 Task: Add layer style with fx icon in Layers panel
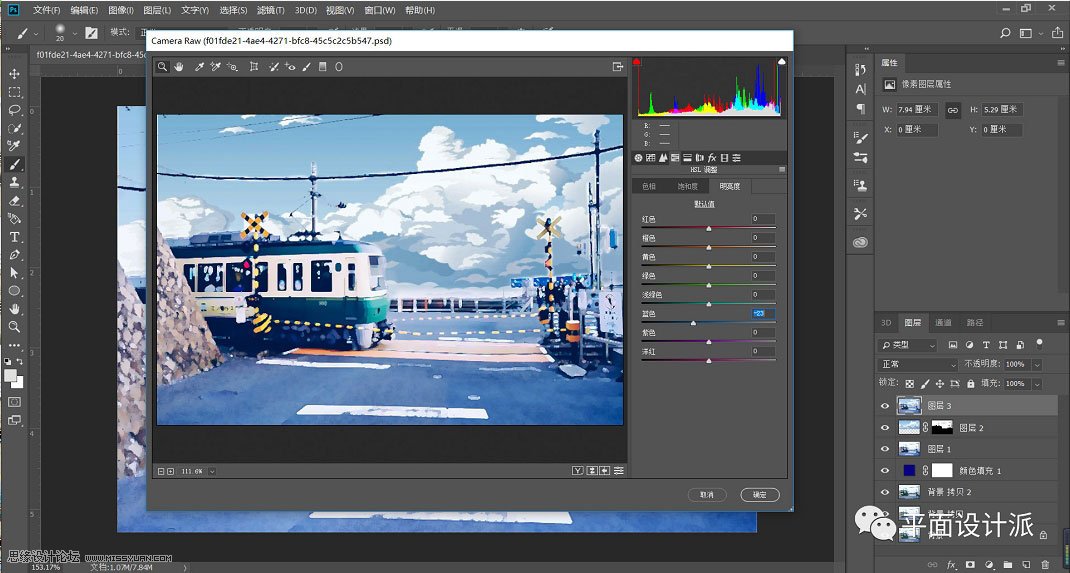point(951,565)
